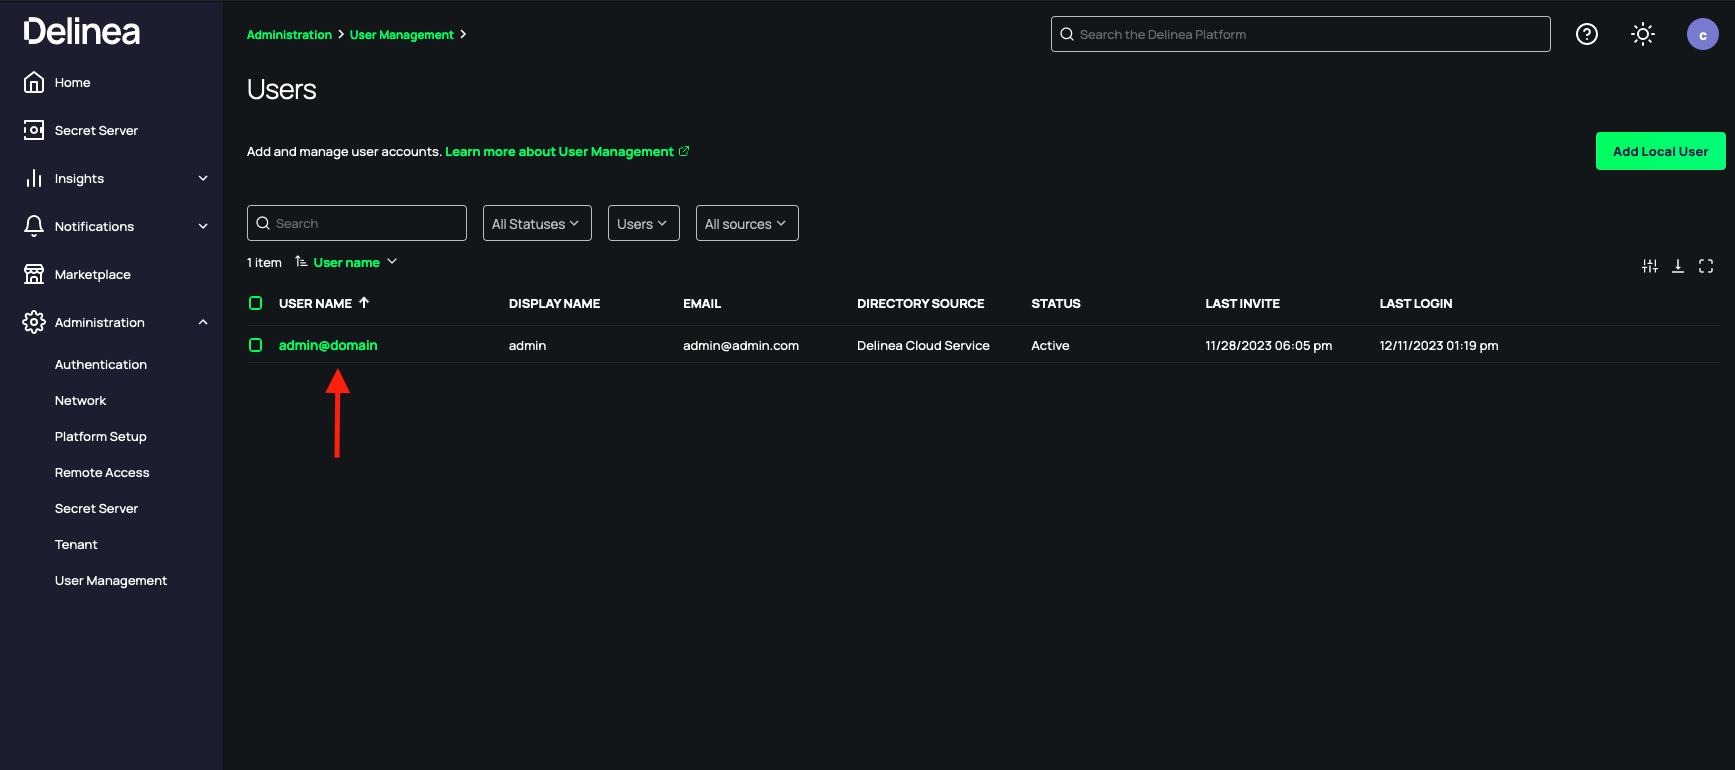
Task: Open Marketplace in sidebar
Action: coord(92,274)
